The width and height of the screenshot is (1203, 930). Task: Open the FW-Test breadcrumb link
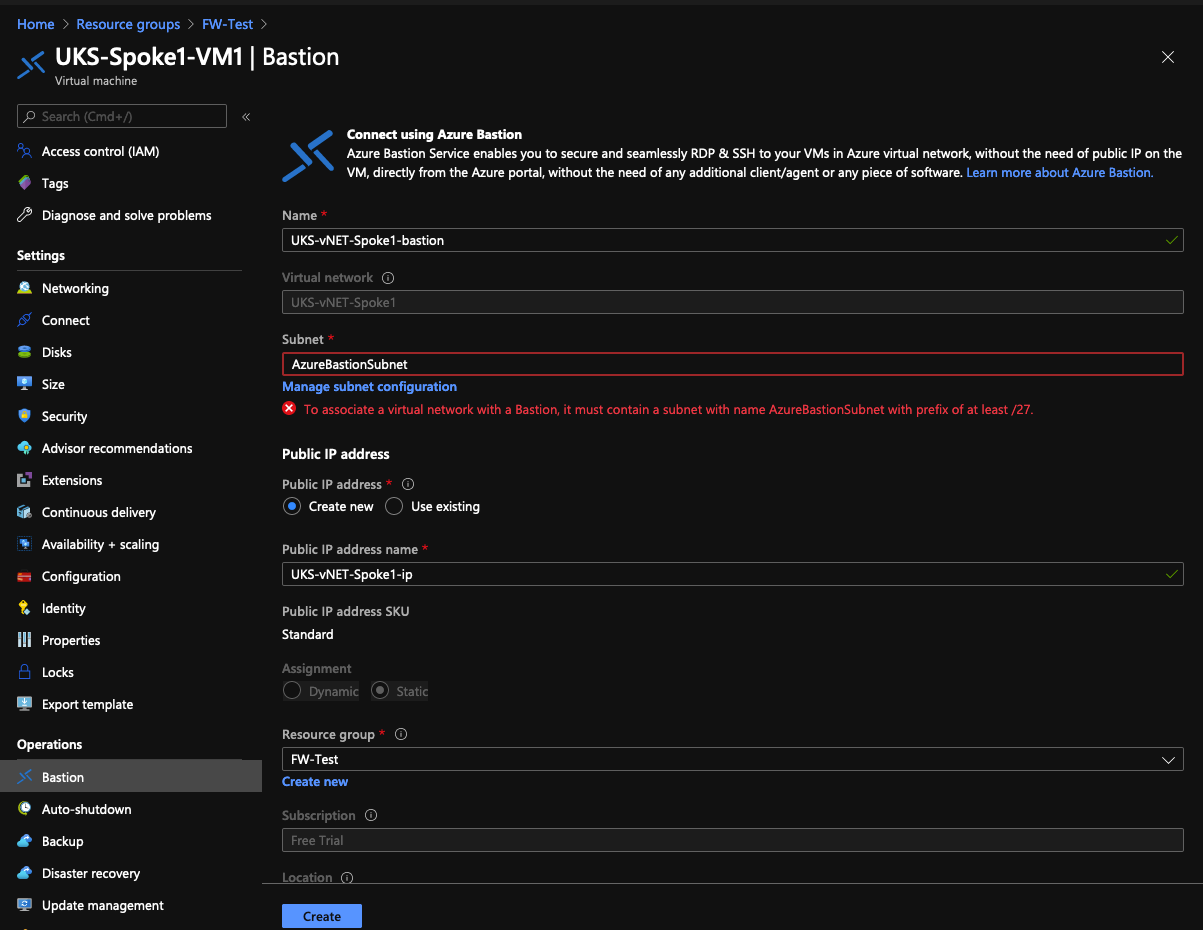coord(228,24)
